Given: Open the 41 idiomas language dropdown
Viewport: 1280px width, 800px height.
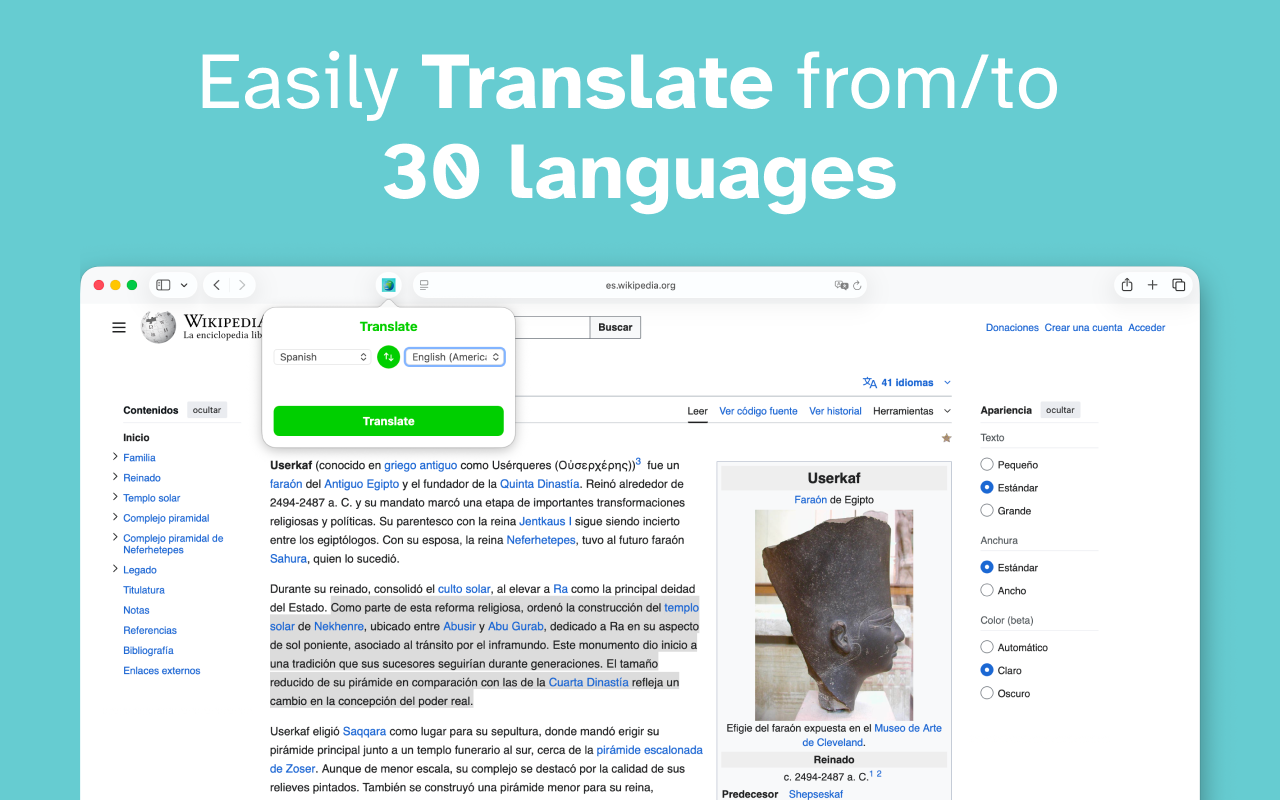Looking at the screenshot, I should pos(907,382).
